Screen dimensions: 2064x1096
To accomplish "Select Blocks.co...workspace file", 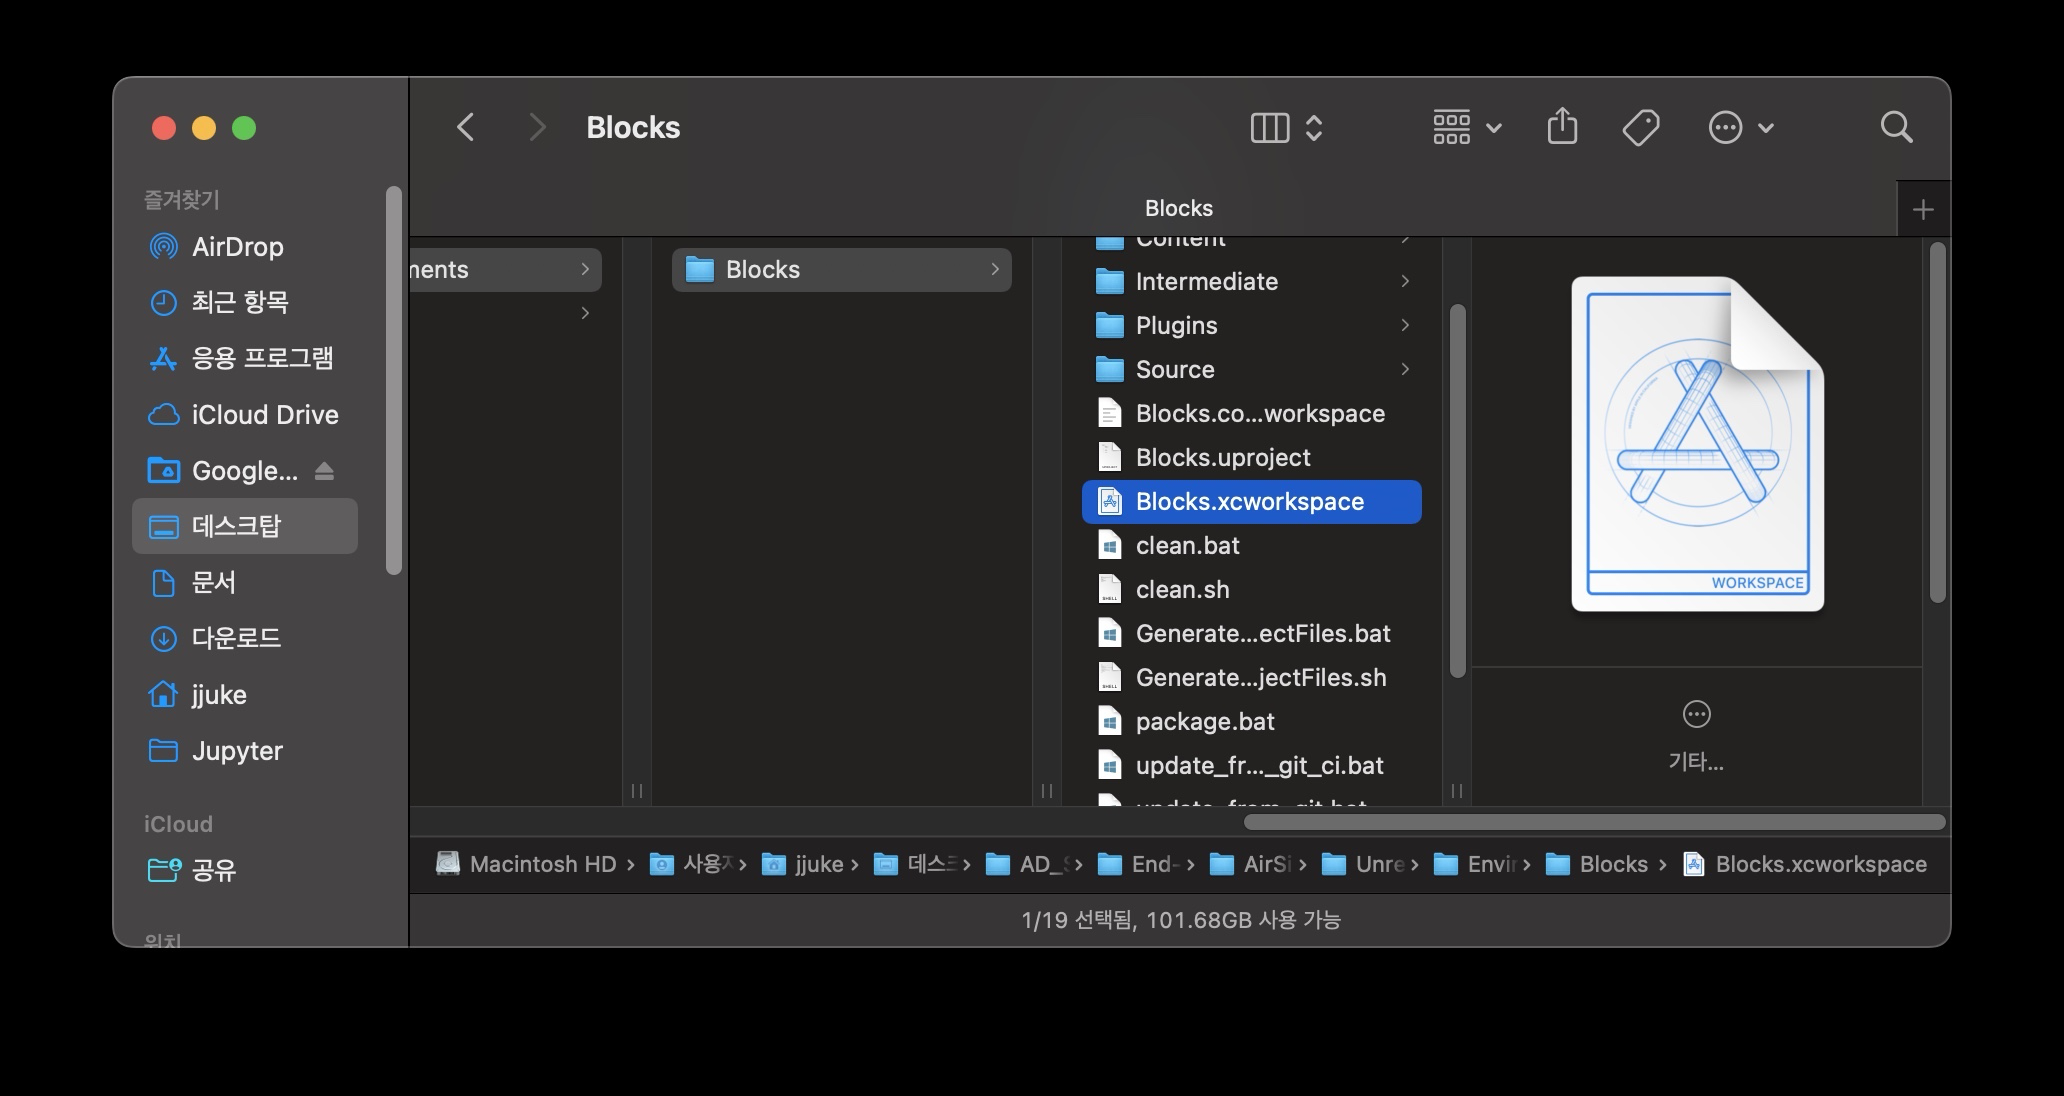I will click(x=1251, y=414).
